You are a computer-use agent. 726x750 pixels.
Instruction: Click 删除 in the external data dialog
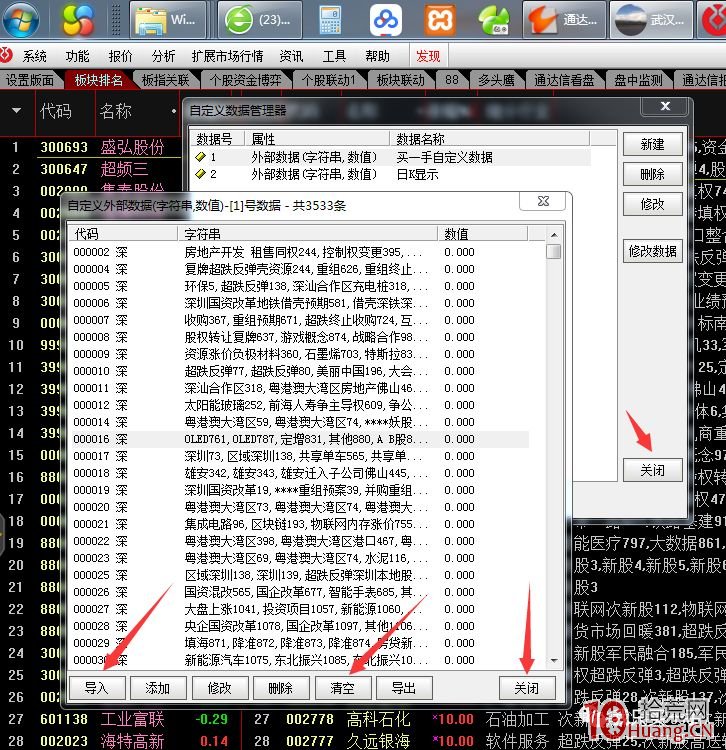pyautogui.click(x=281, y=688)
